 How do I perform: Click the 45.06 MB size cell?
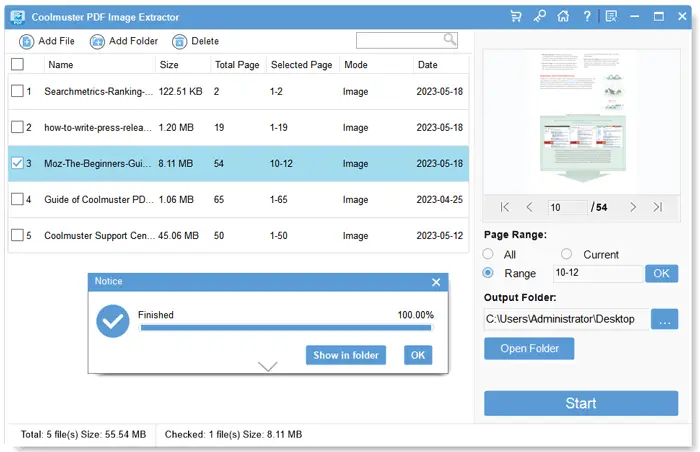click(178, 235)
